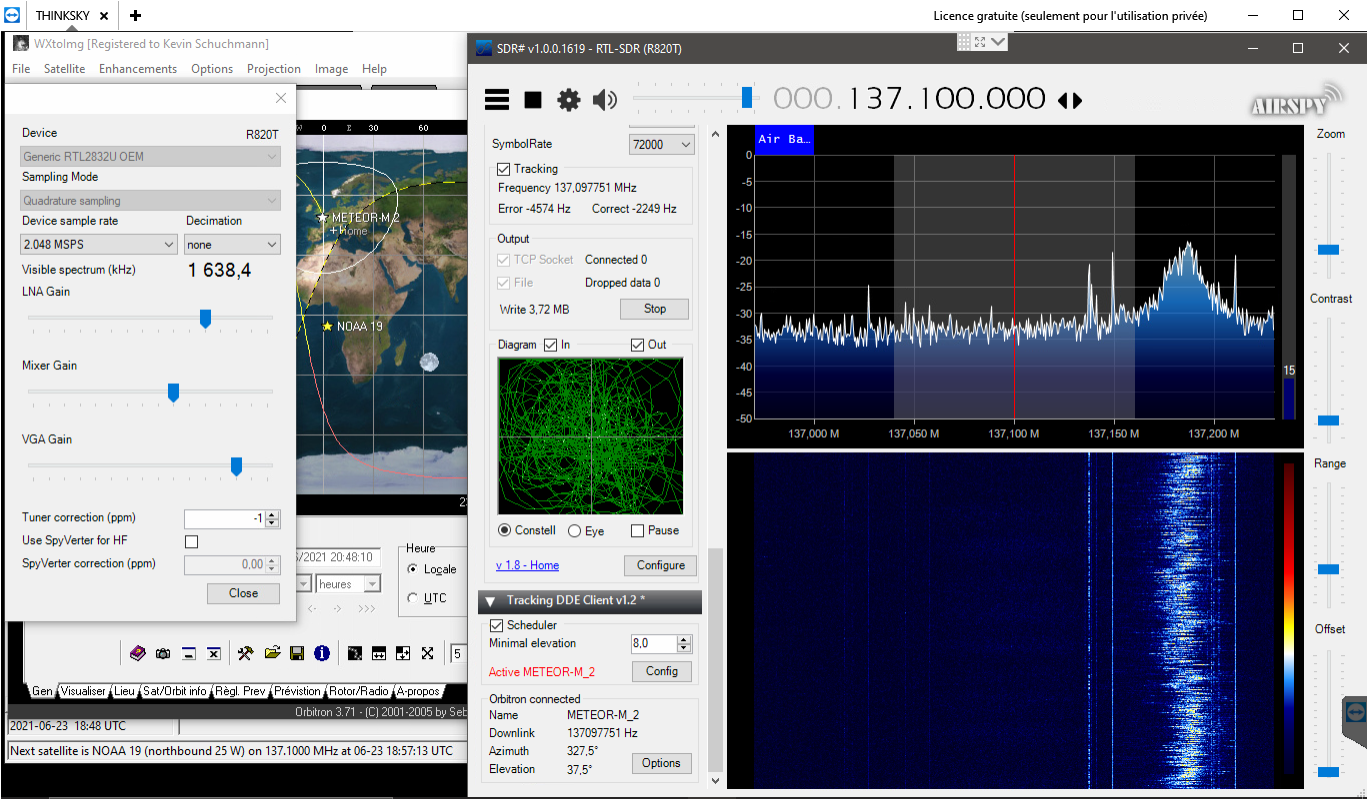Image resolution: width=1368 pixels, height=800 pixels.
Task: Open WXtoImg Satellite menu
Action: tap(65, 69)
